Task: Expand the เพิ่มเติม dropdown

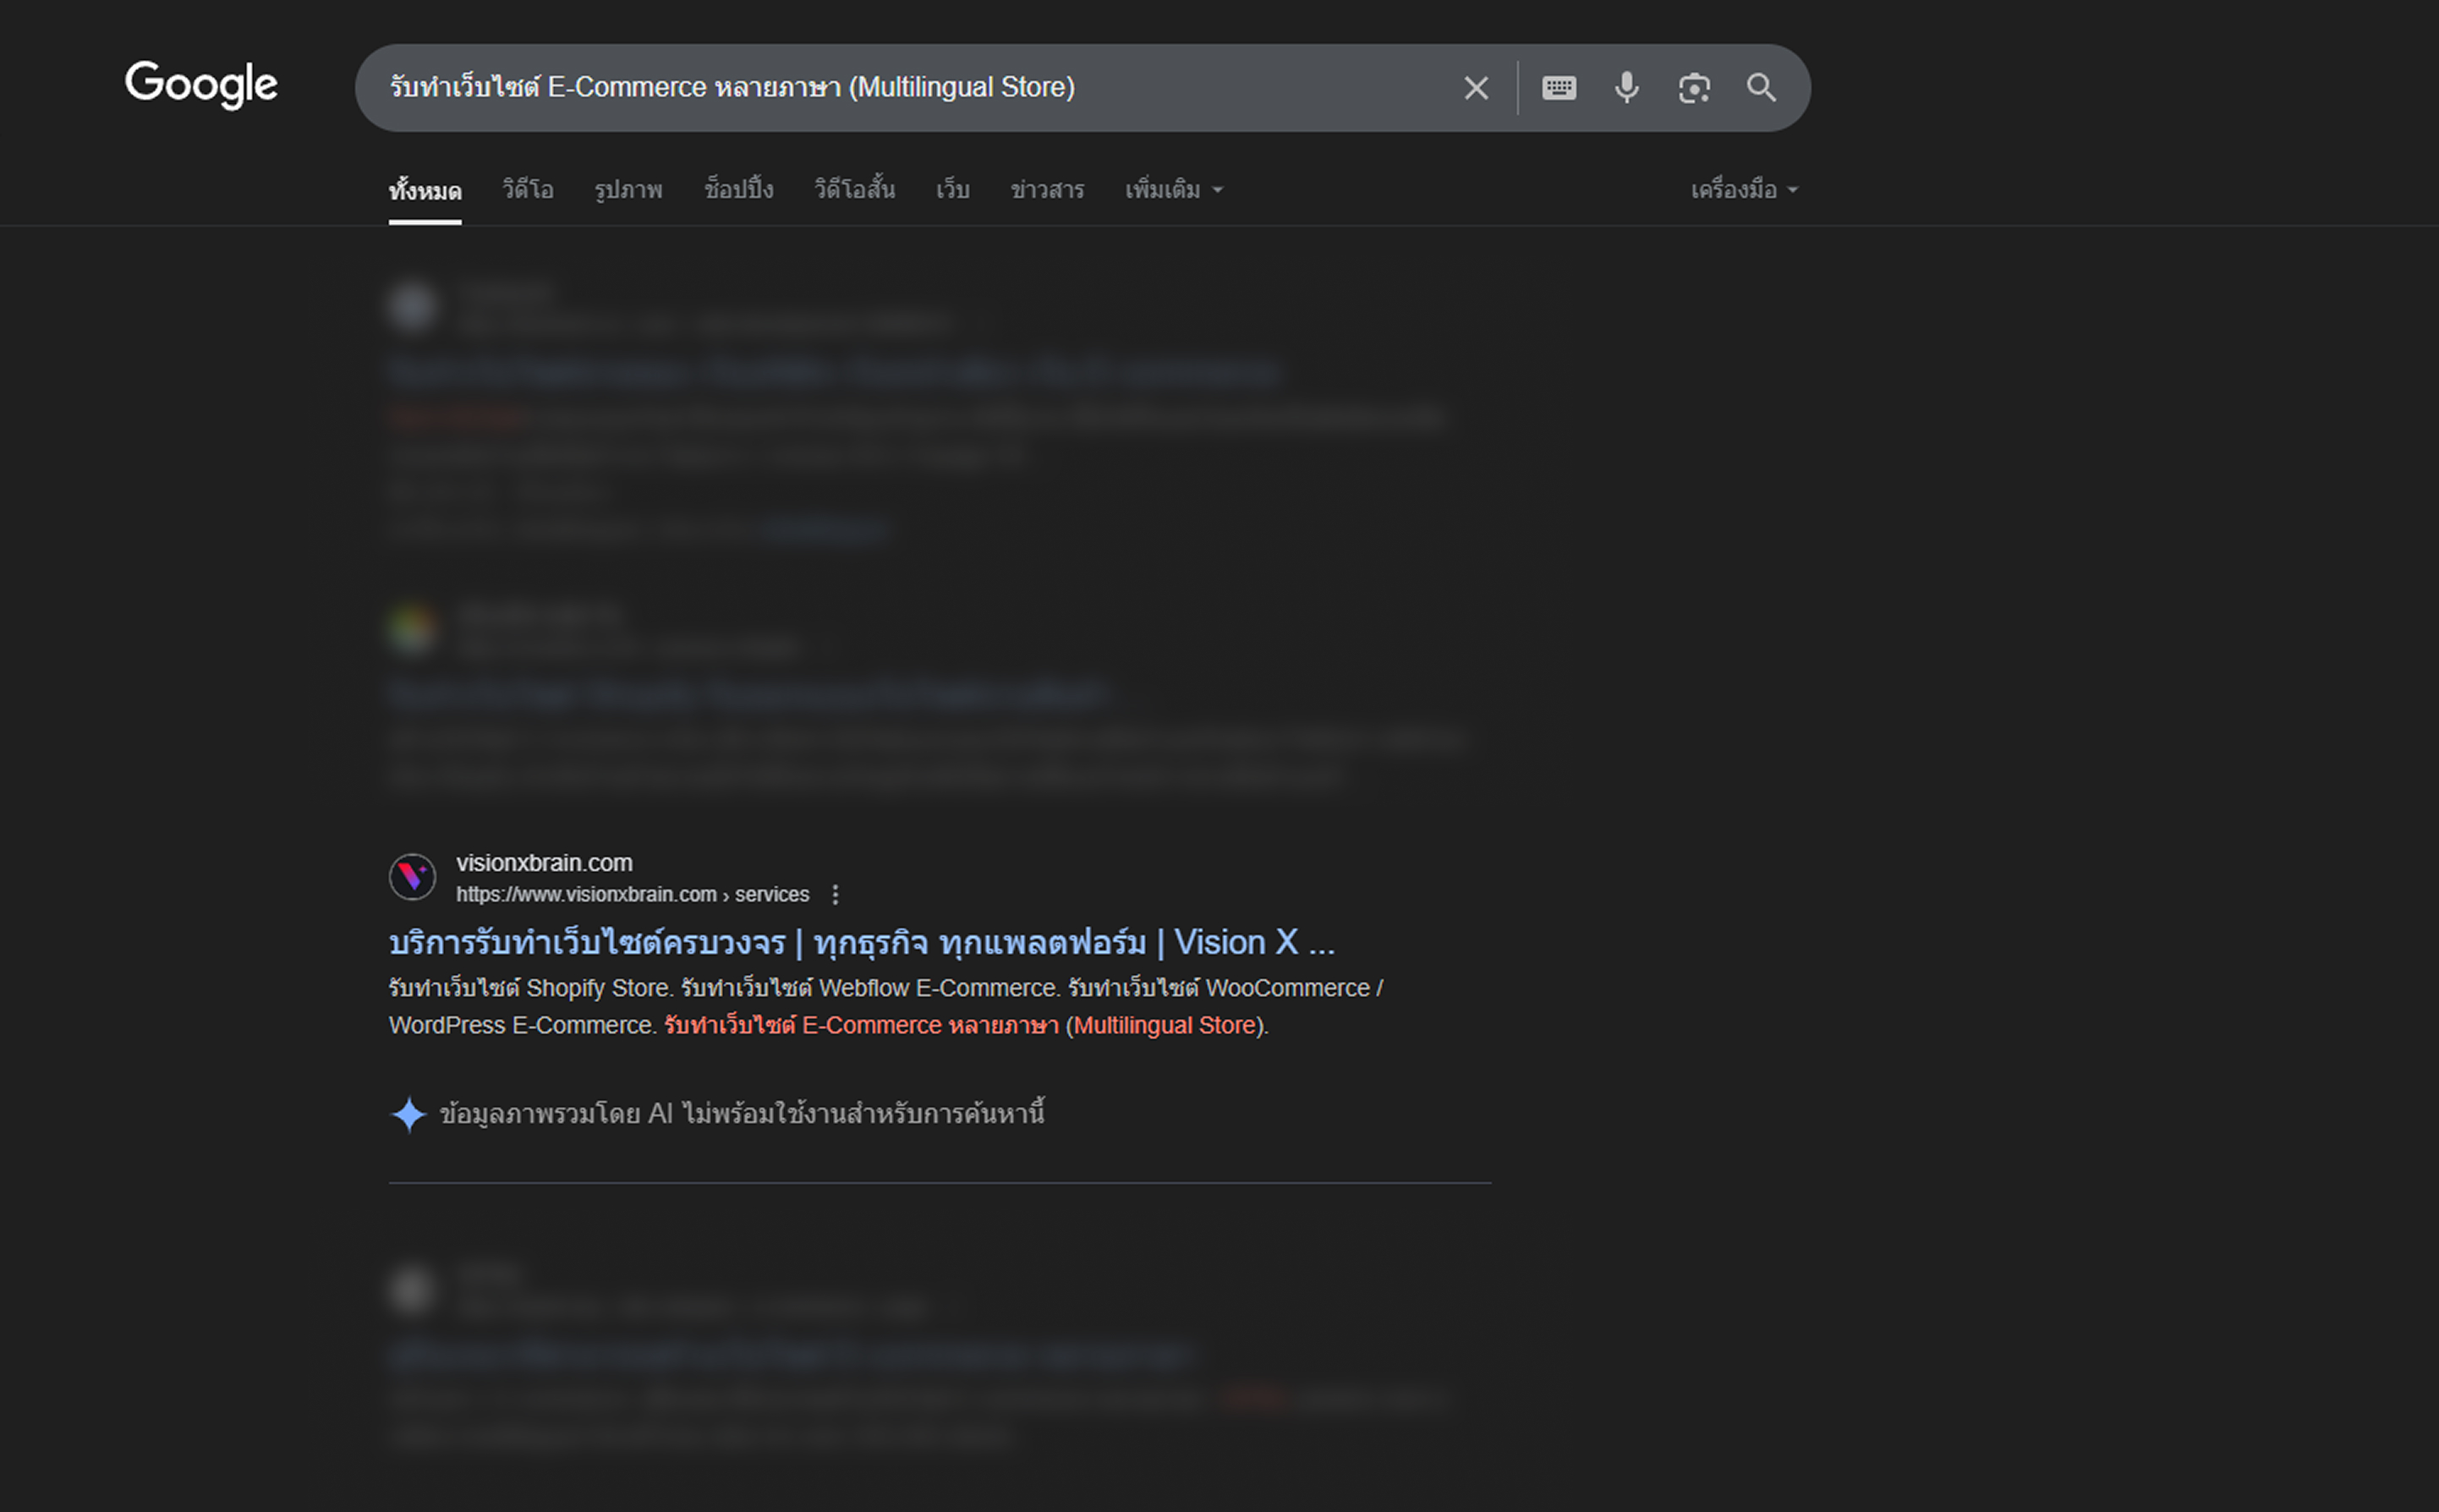Action: (x=1174, y=190)
